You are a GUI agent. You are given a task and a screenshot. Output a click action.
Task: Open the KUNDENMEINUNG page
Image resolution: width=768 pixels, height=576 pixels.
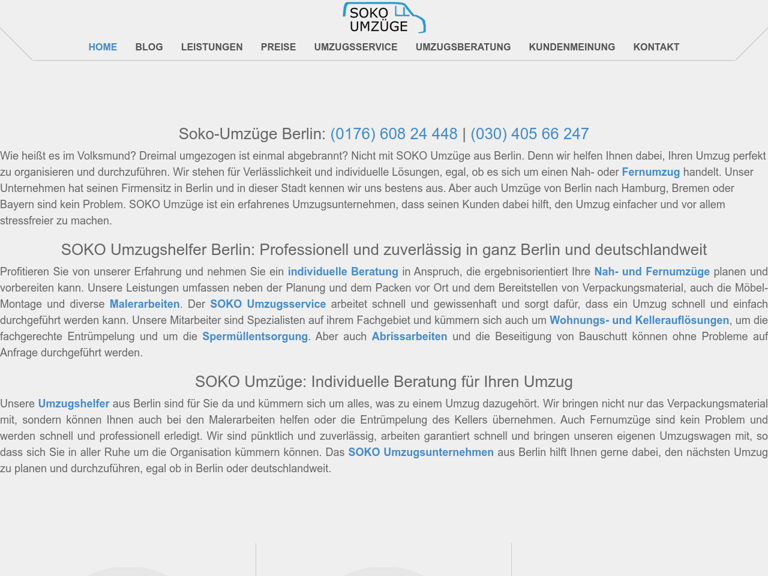[x=571, y=47]
